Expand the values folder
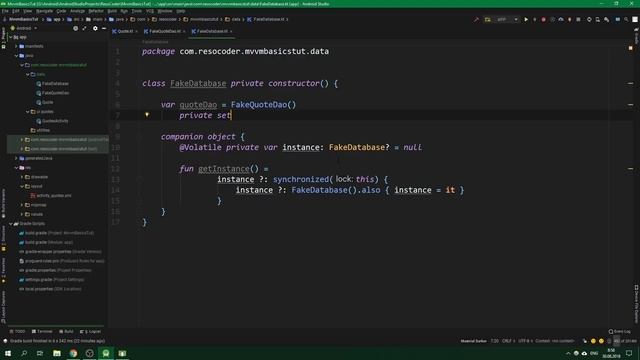The image size is (640, 360). tap(22, 214)
